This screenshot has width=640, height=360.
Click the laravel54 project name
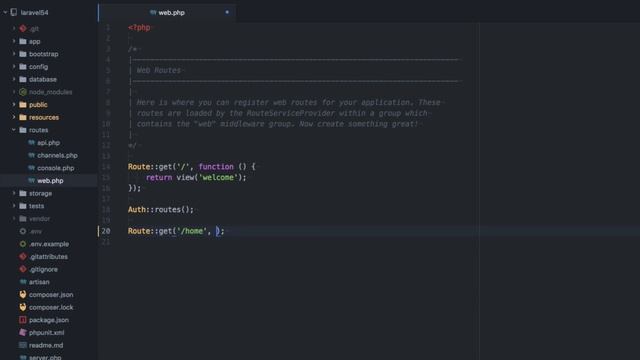[34, 12]
